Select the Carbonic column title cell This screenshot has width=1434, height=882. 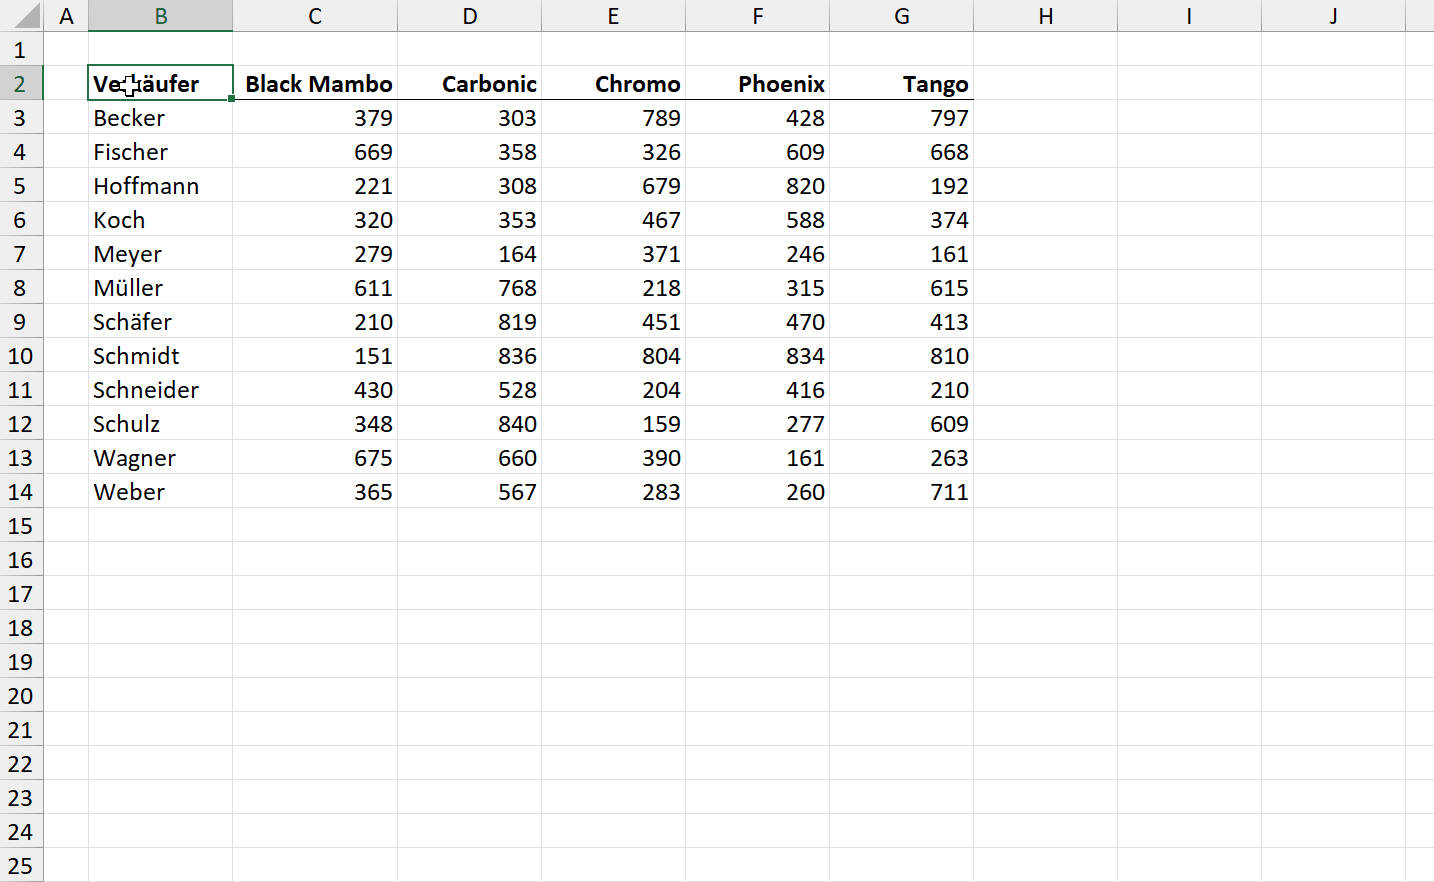(470, 84)
